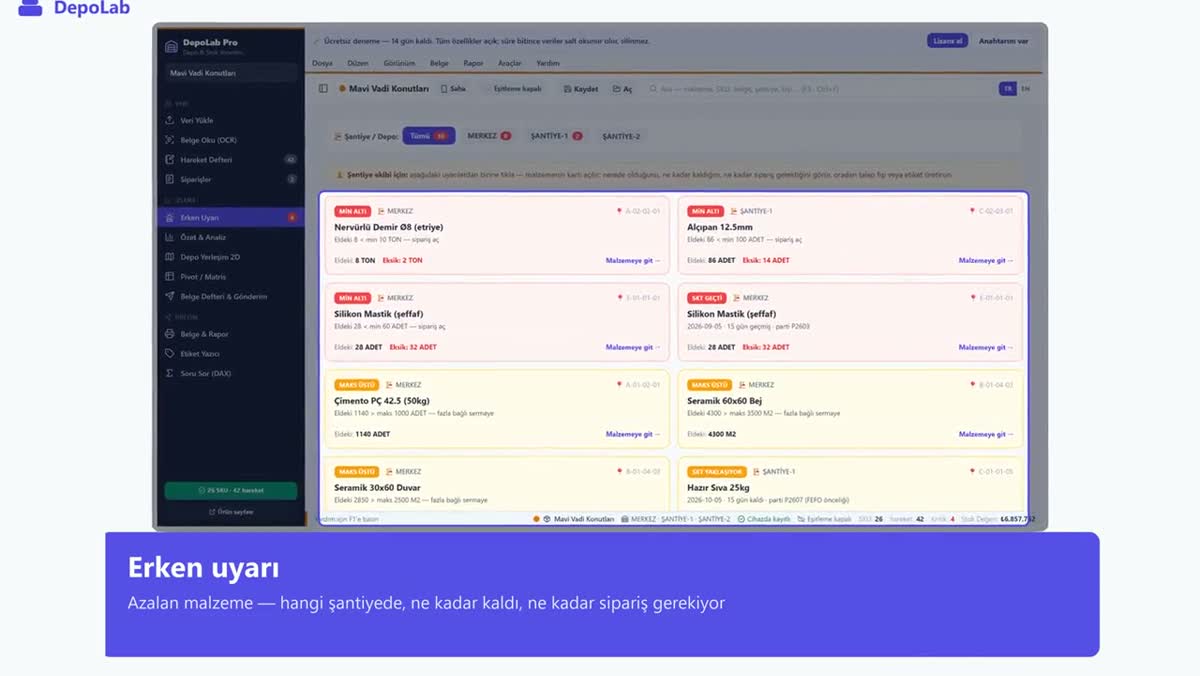Click the red MİN ALTI badge on Alçıpan card
1200x676 pixels.
click(x=706, y=211)
